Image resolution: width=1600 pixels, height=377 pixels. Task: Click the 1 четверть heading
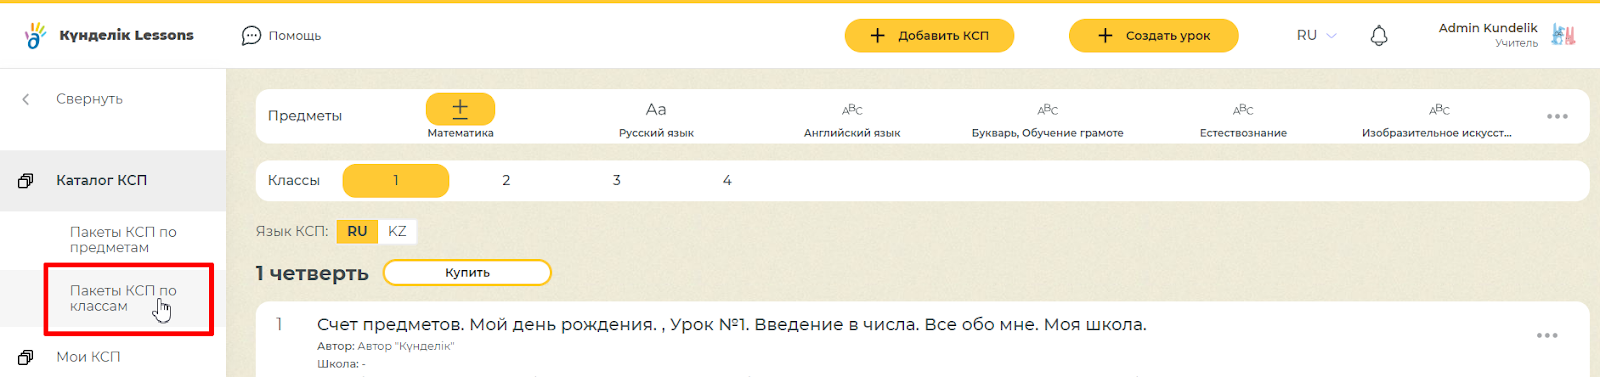pyautogui.click(x=312, y=273)
